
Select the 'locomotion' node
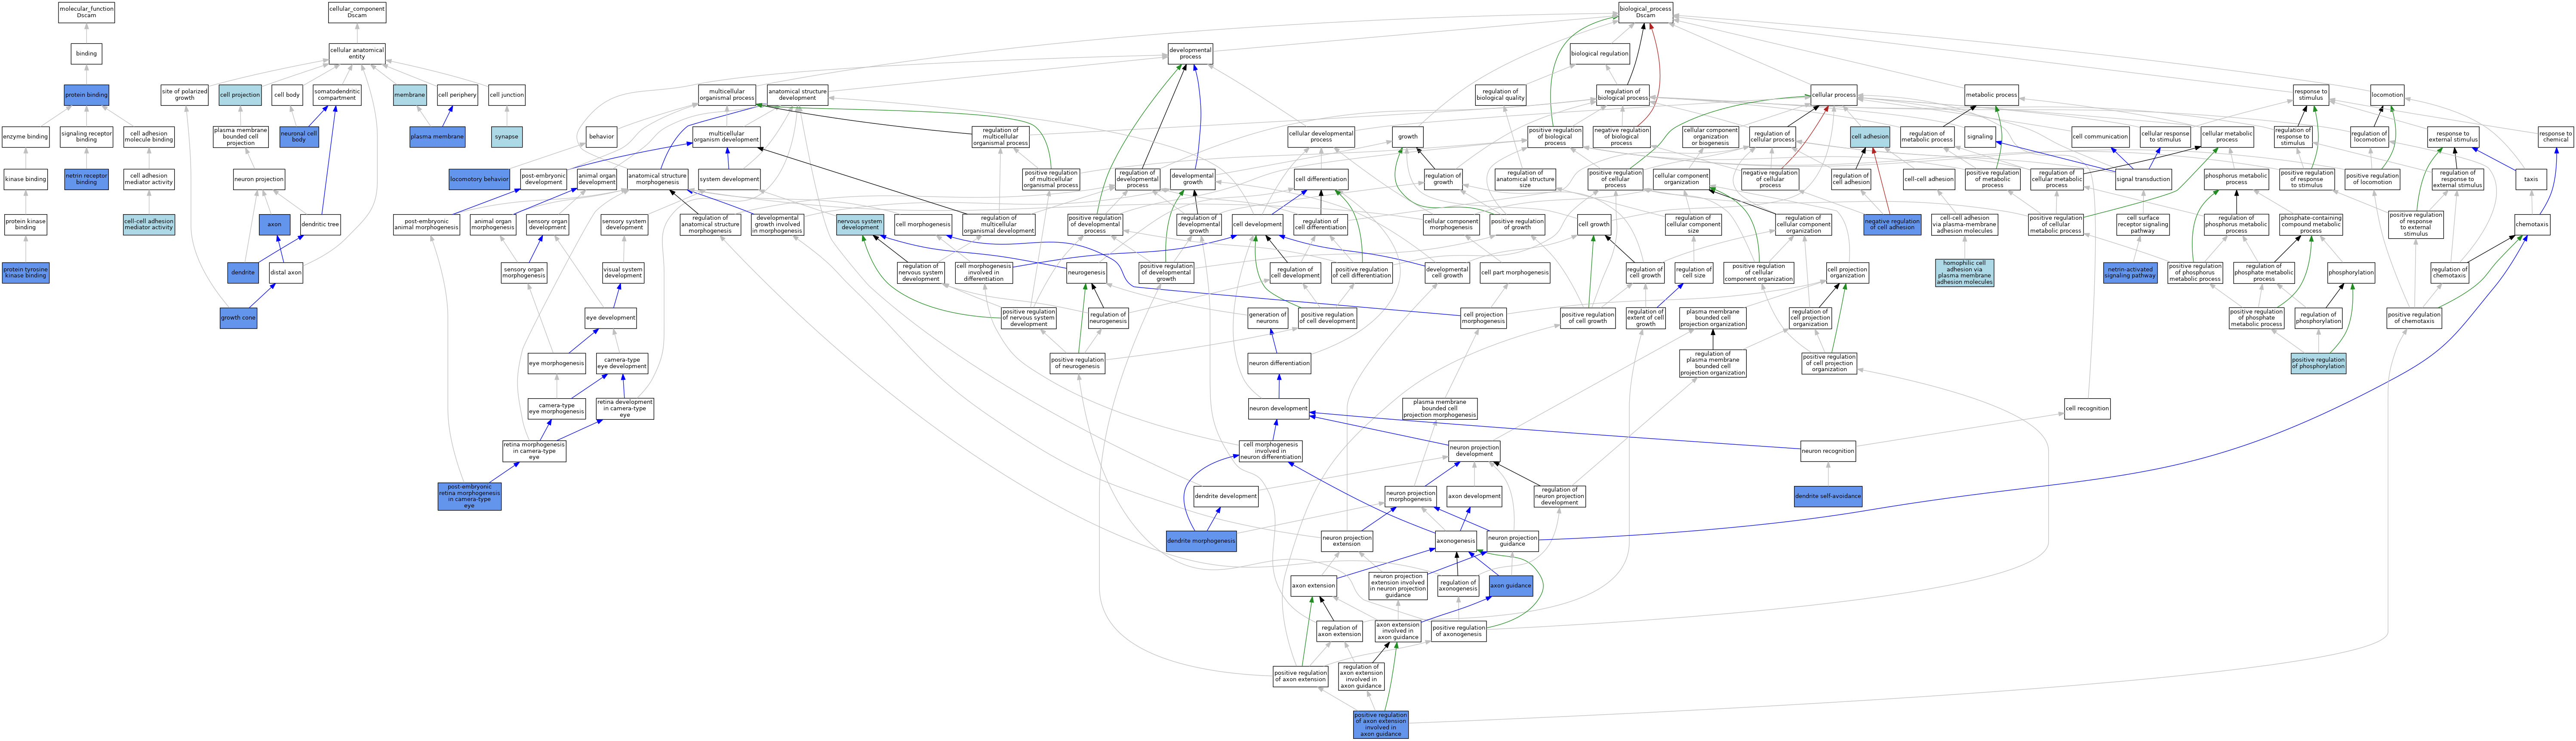pos(2387,95)
